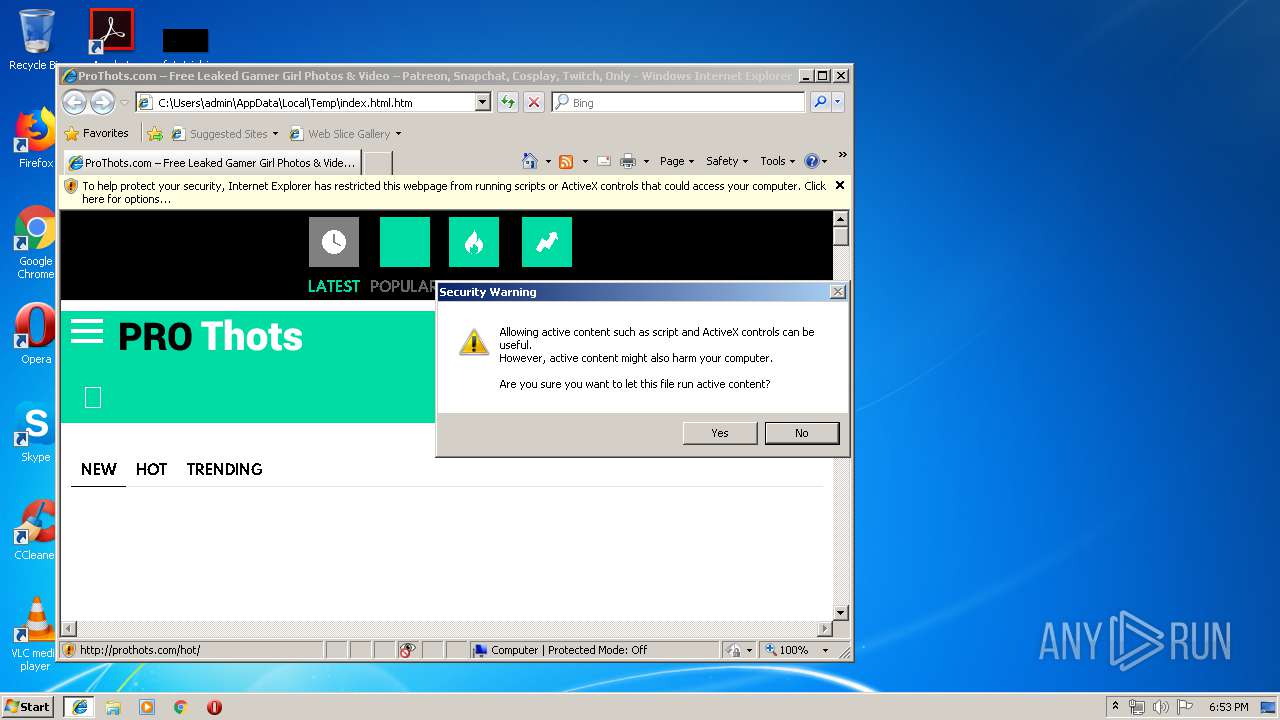Viewport: 1280px width, 720px height.
Task: Open the Favorites star button
Action: point(97,133)
